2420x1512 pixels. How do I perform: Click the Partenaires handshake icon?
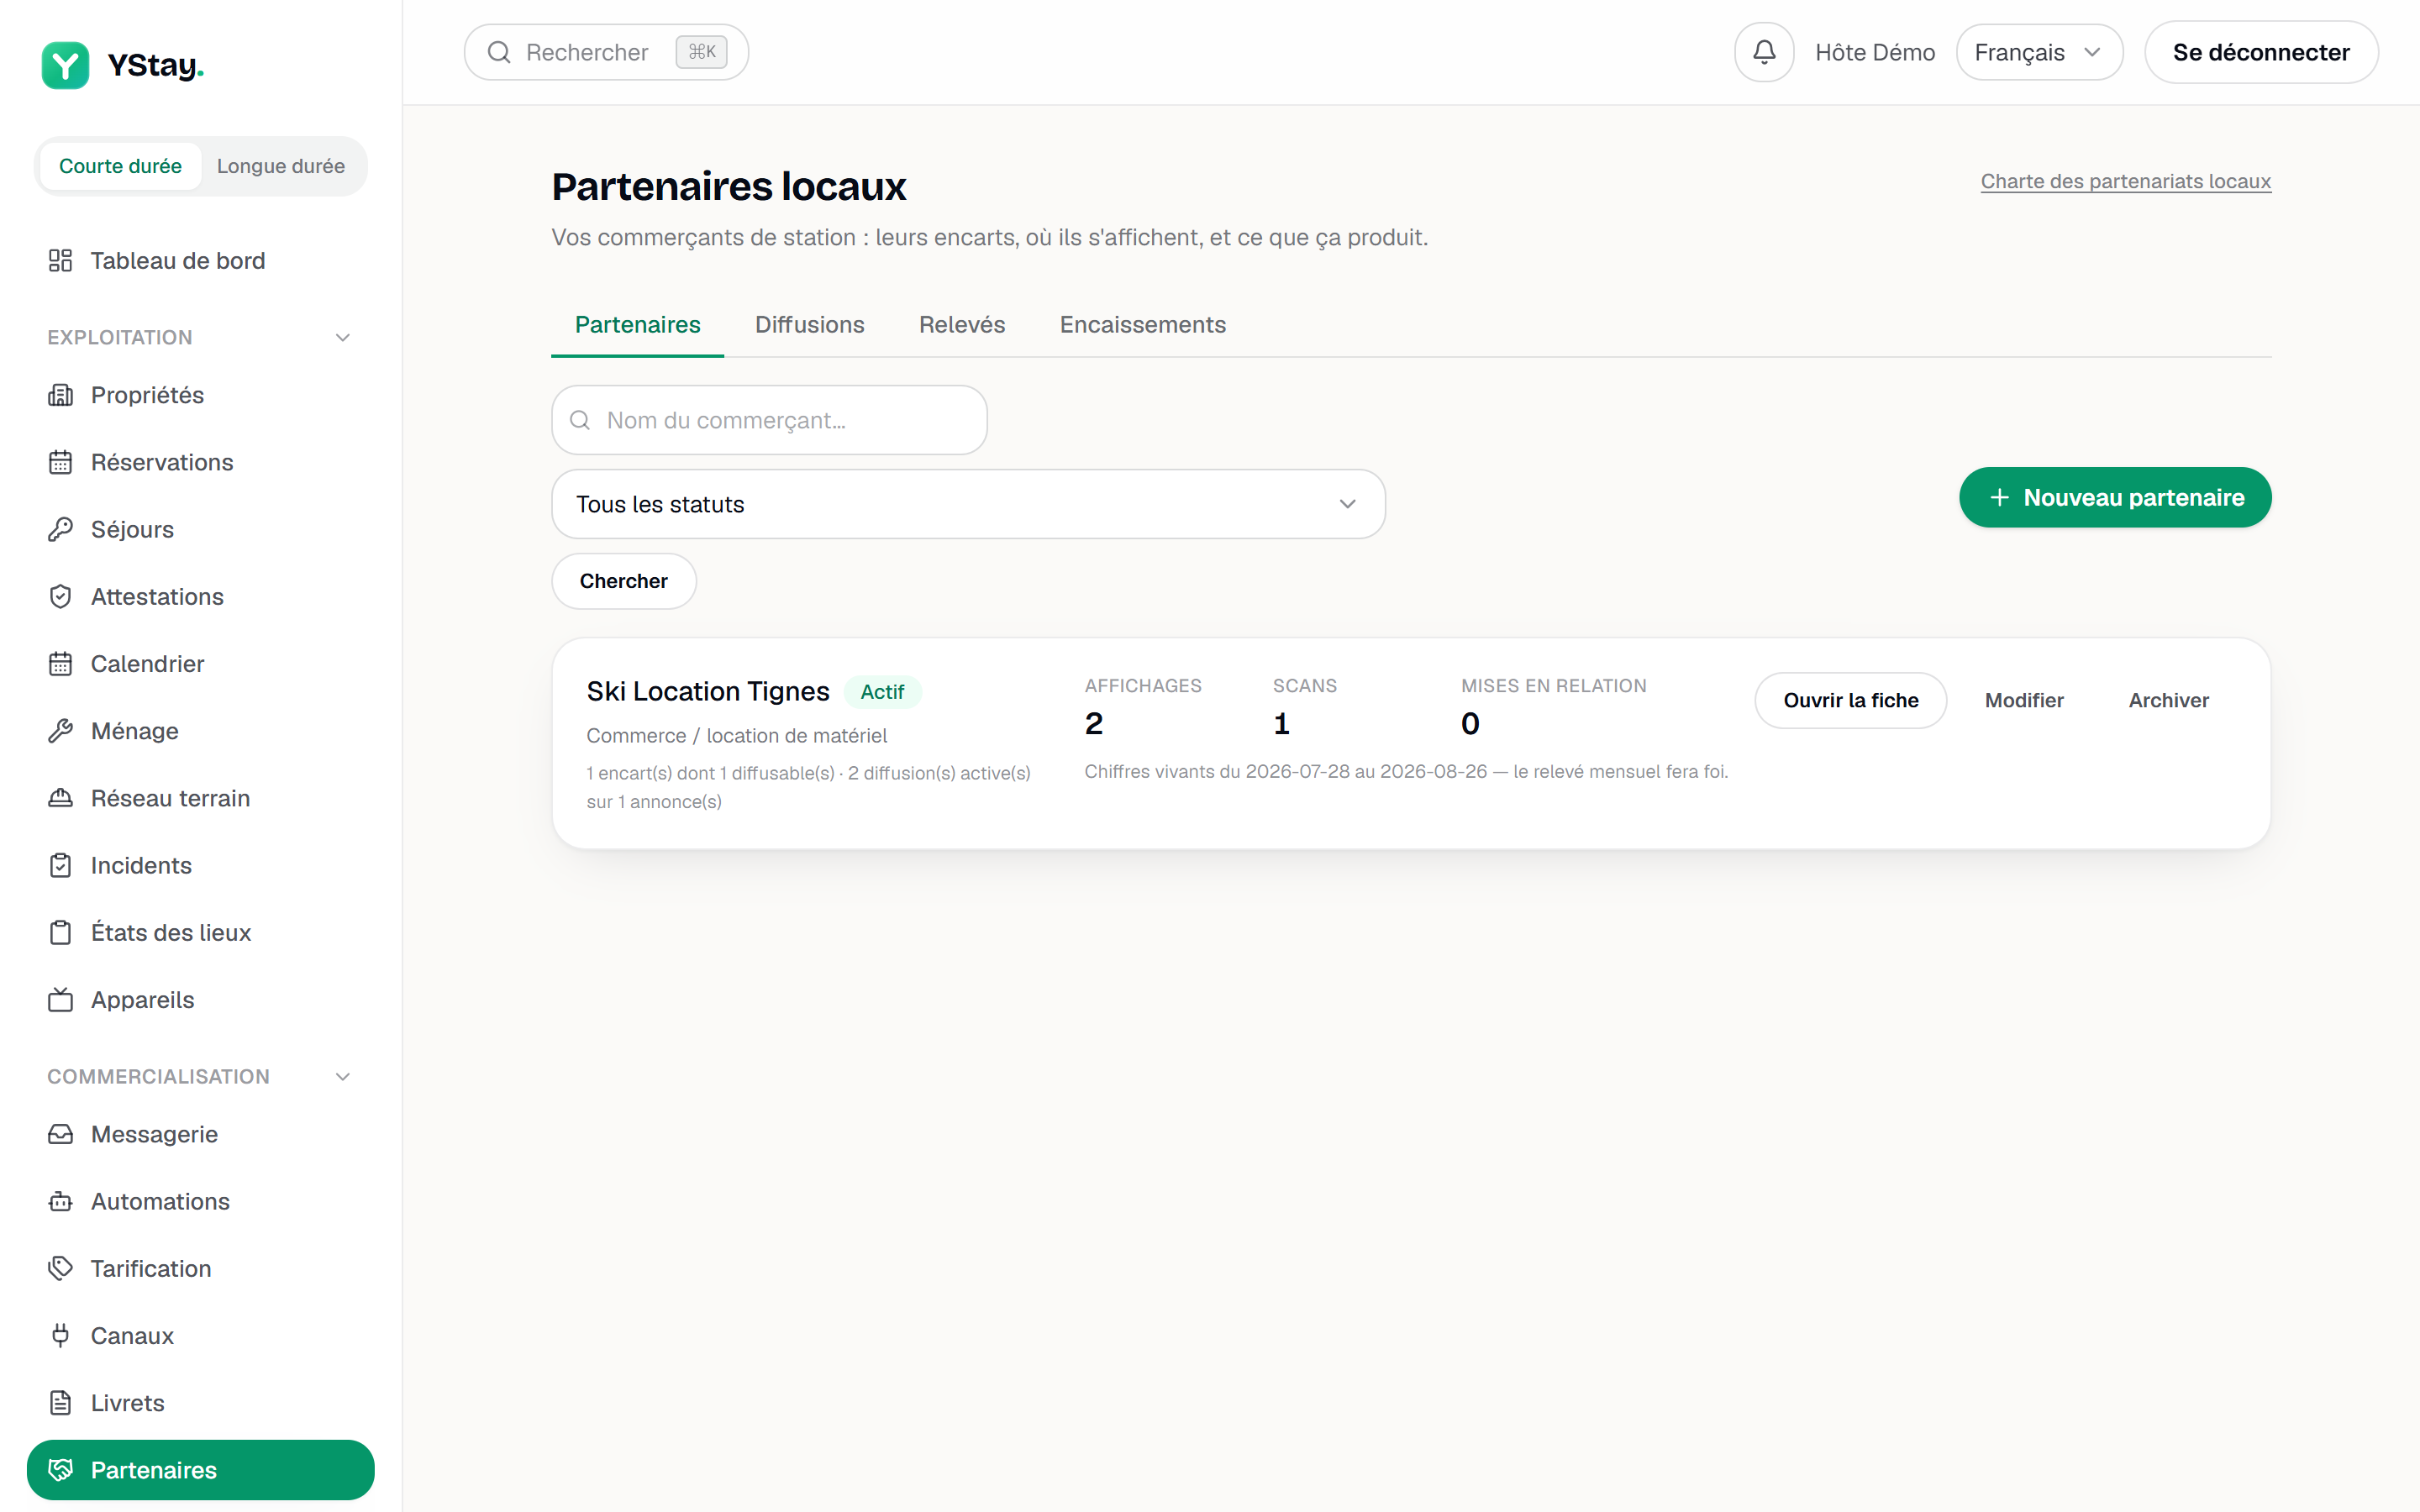click(x=60, y=1470)
